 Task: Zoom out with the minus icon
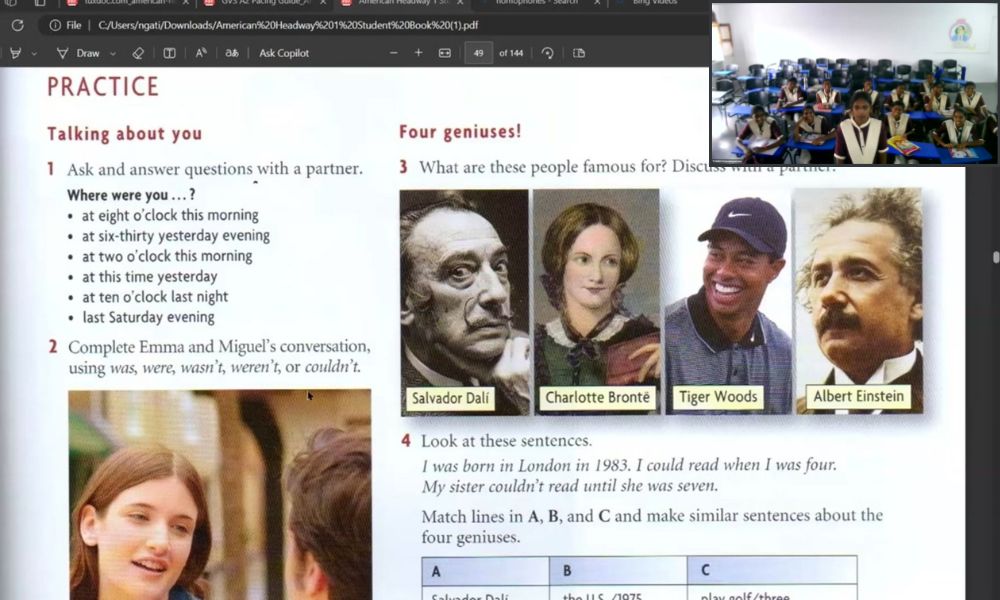[x=393, y=53]
